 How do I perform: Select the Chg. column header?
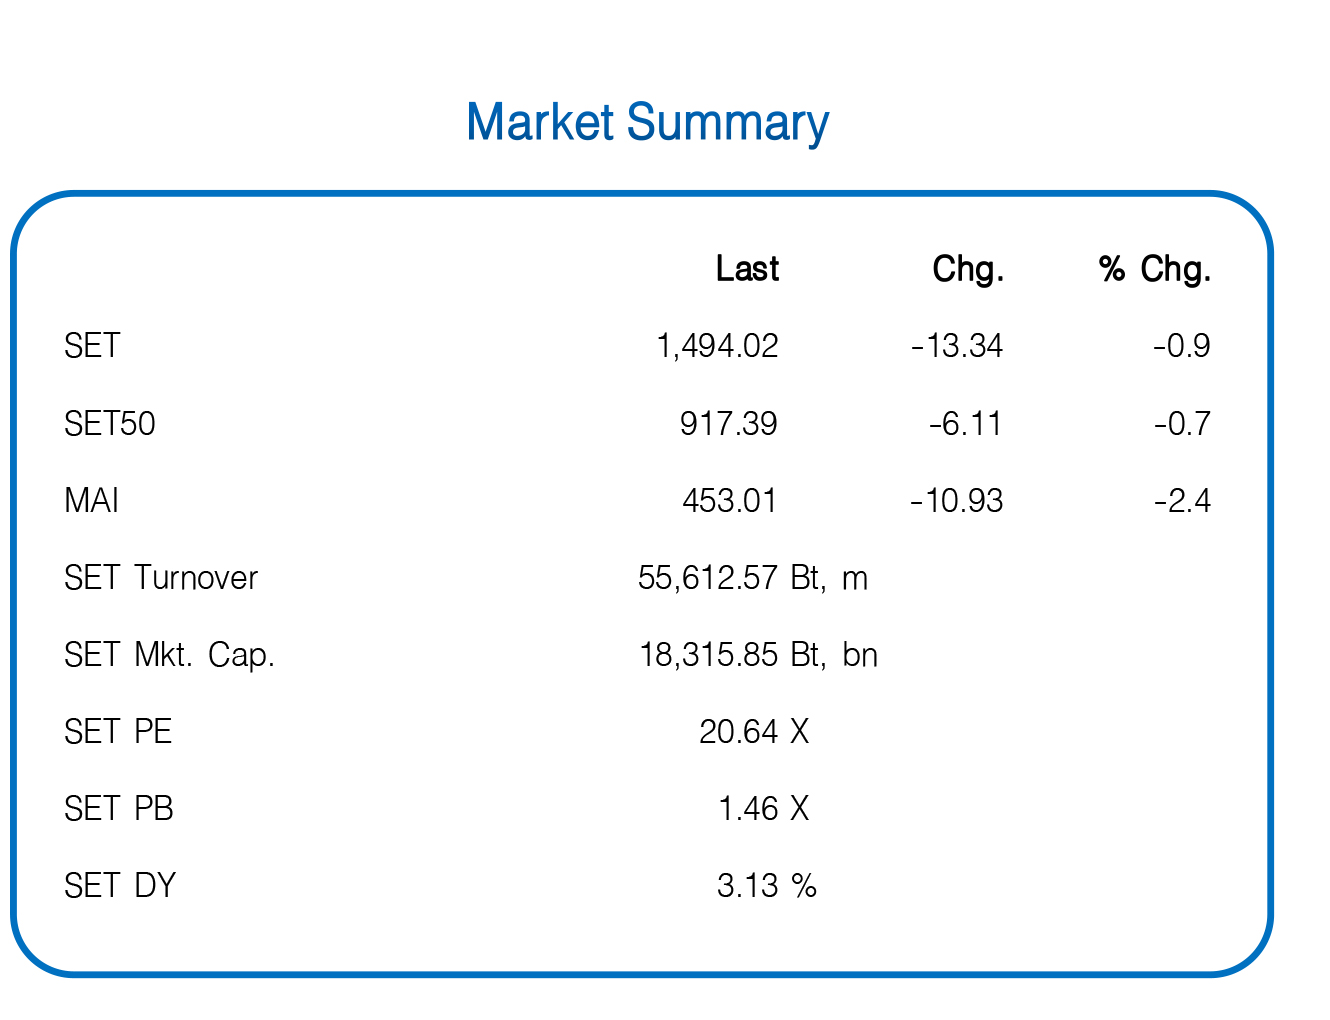tap(968, 269)
